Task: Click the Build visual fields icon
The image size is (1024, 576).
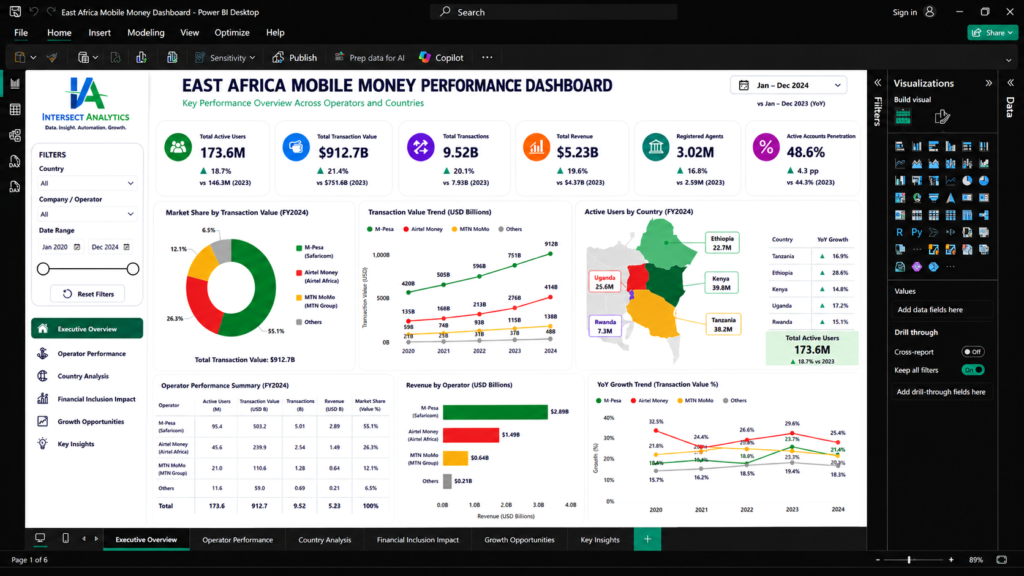Action: [x=903, y=117]
